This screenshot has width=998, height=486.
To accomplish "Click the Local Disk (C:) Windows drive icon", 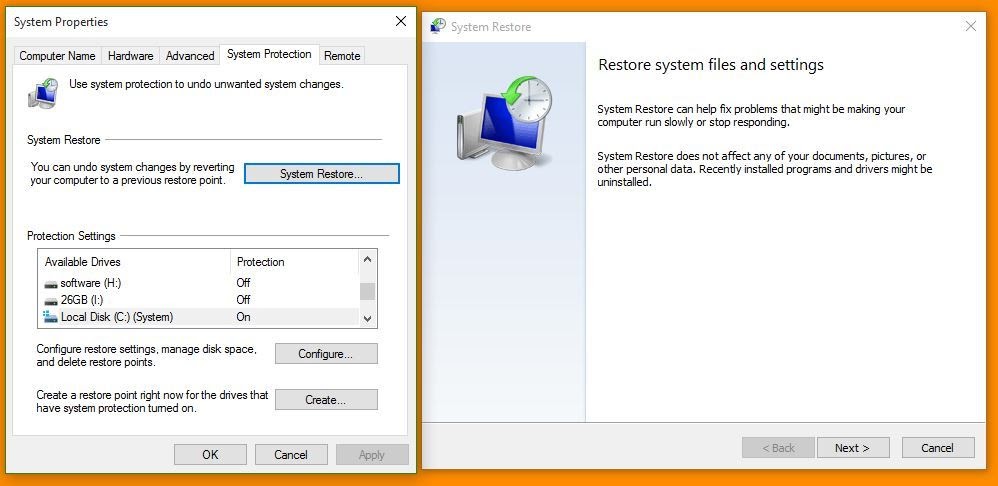I will pos(51,317).
